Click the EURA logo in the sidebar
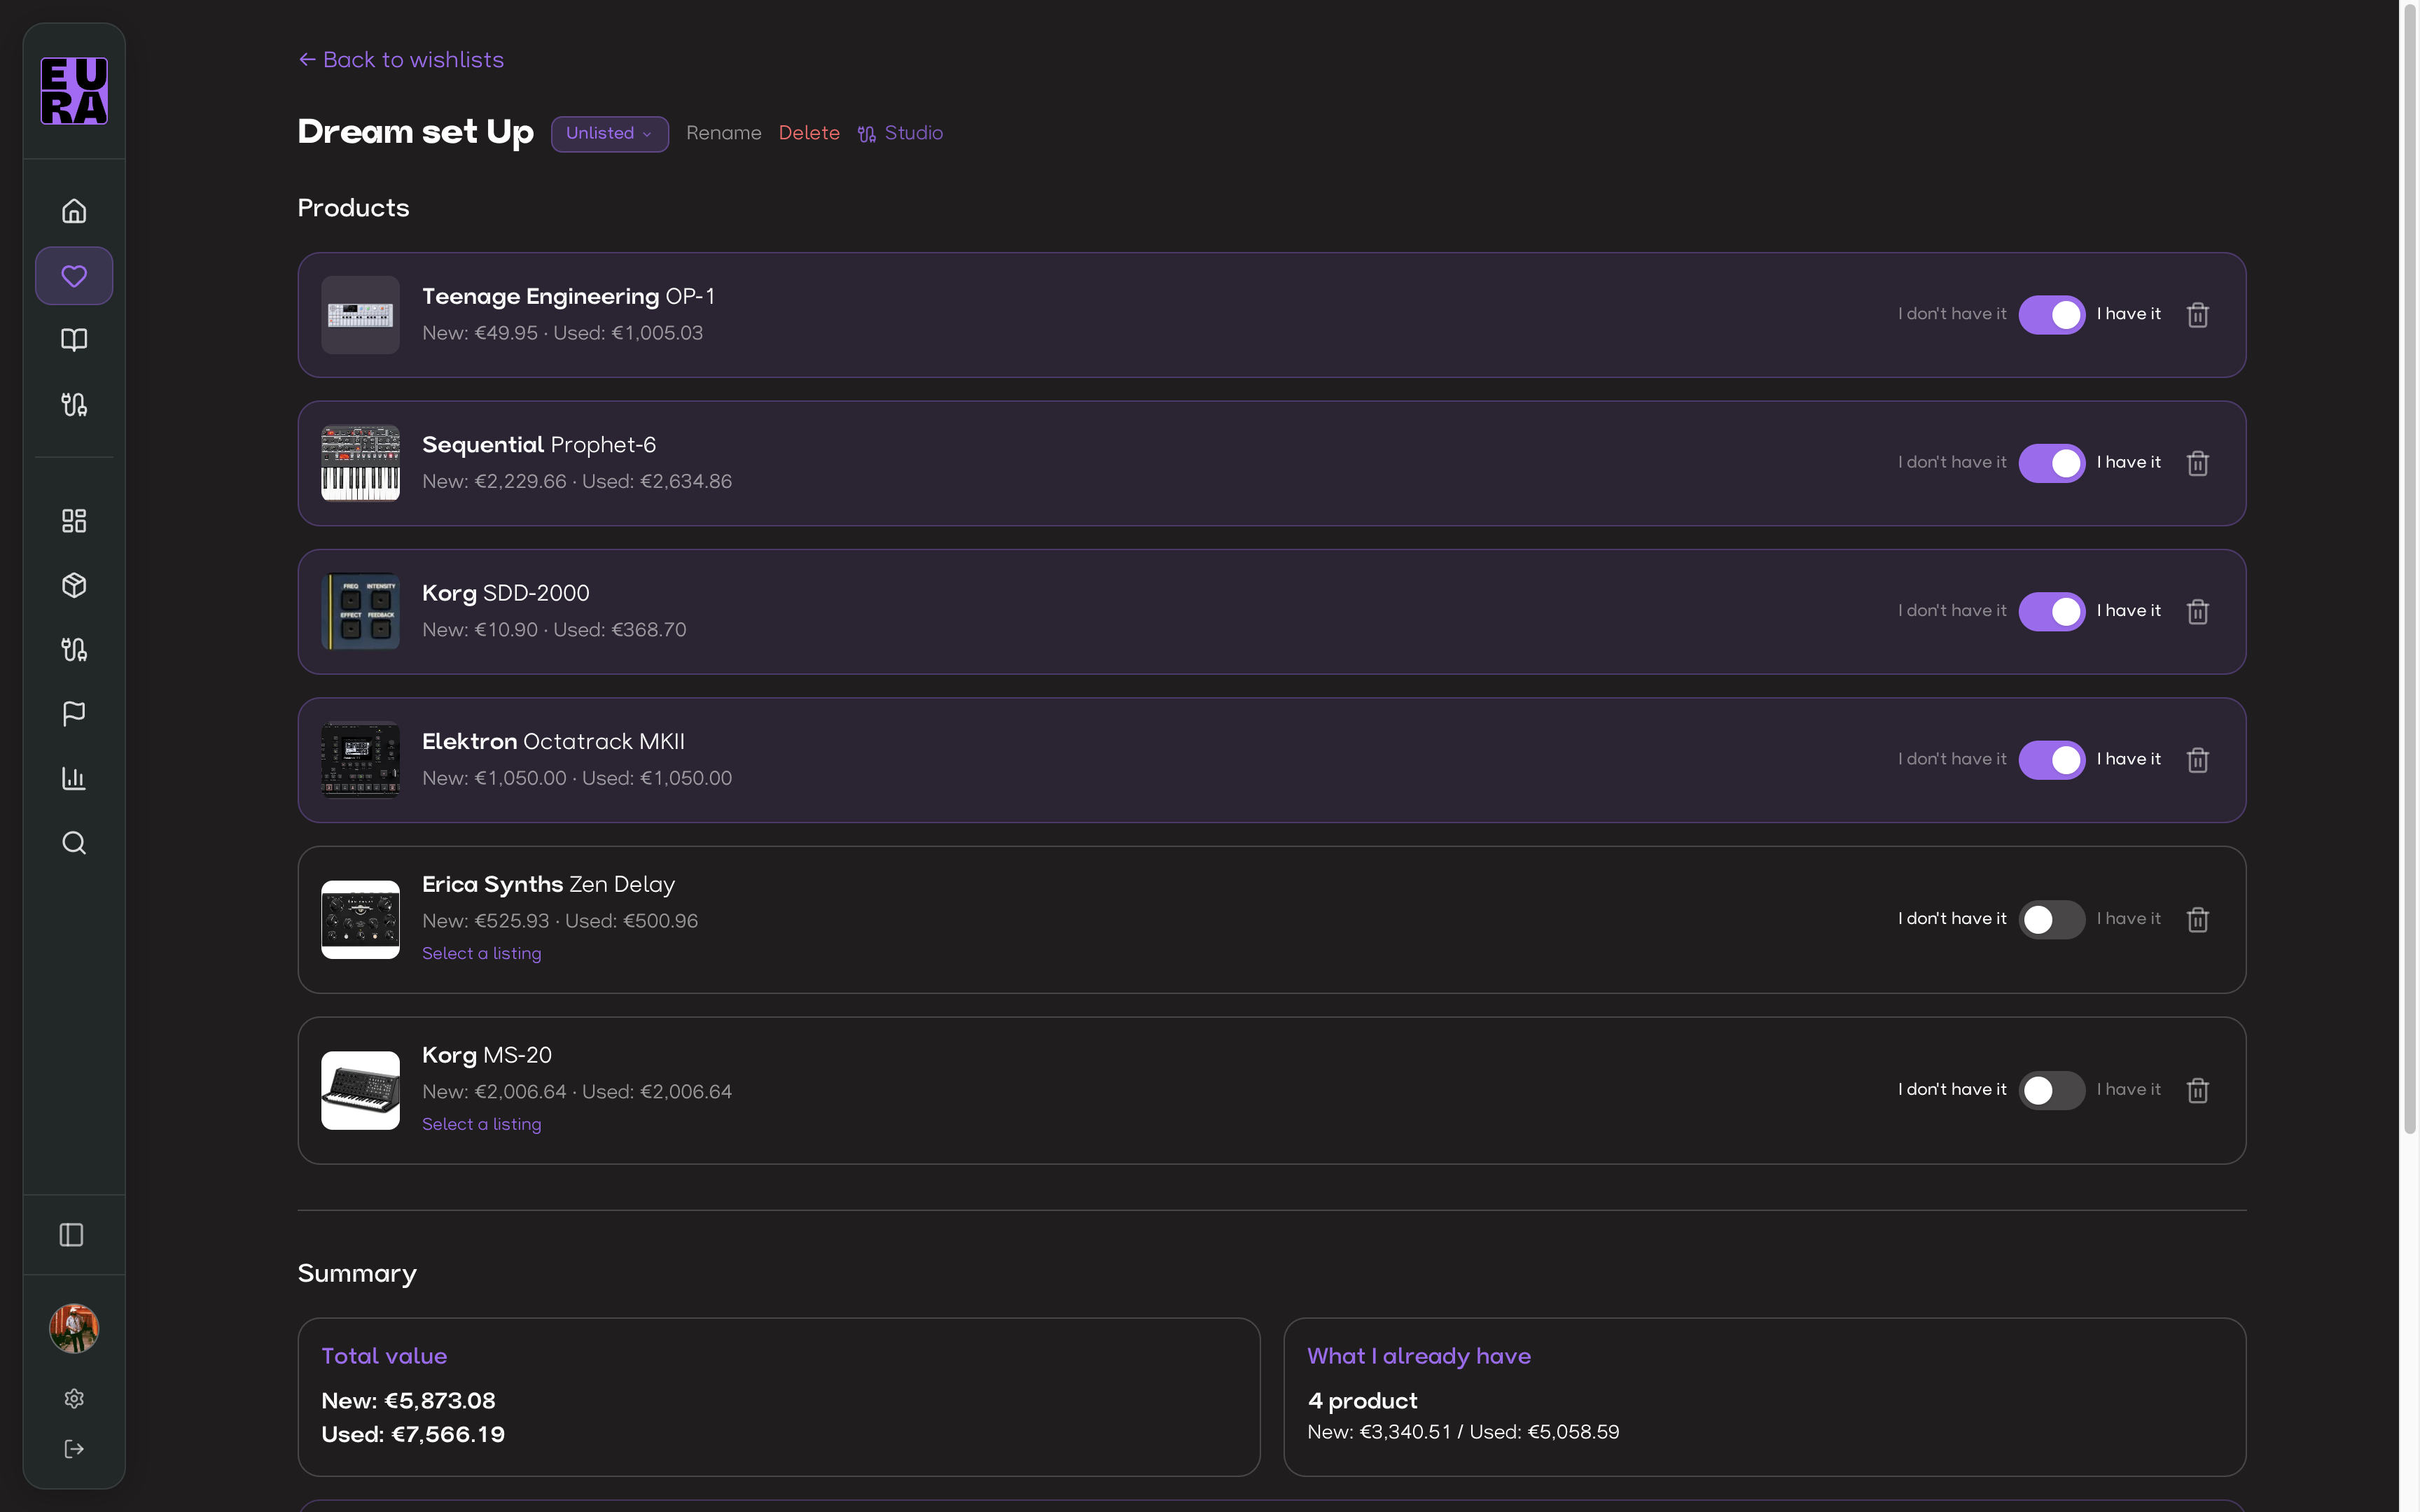This screenshot has width=2420, height=1512. [74, 91]
